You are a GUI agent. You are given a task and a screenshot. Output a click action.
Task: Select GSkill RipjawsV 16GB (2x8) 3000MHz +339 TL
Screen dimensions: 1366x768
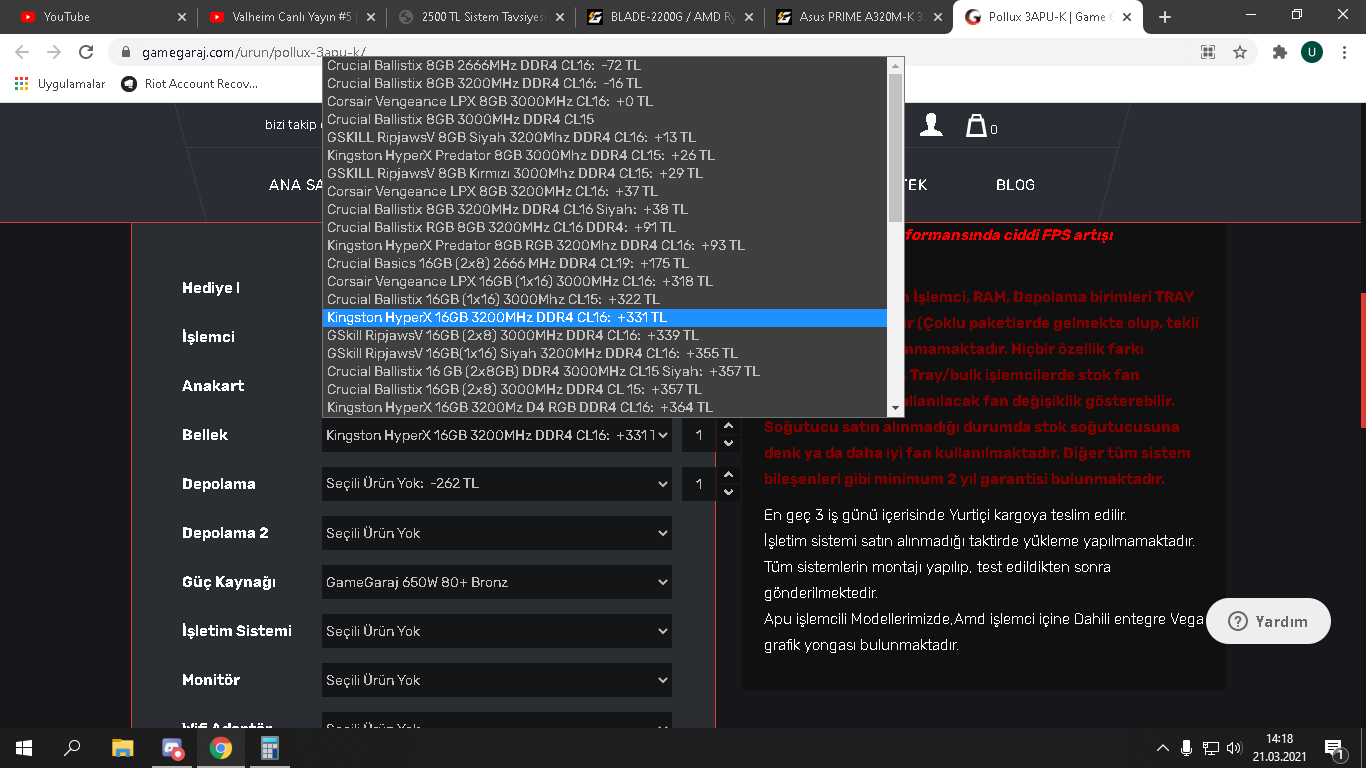(604, 335)
